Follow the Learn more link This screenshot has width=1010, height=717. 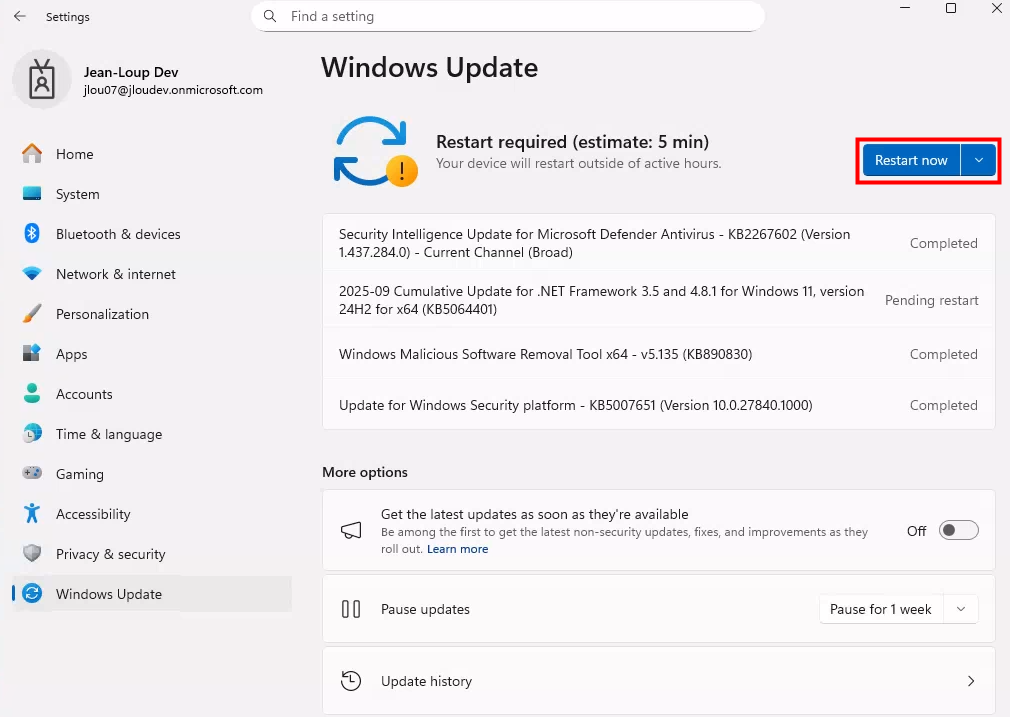(x=457, y=549)
